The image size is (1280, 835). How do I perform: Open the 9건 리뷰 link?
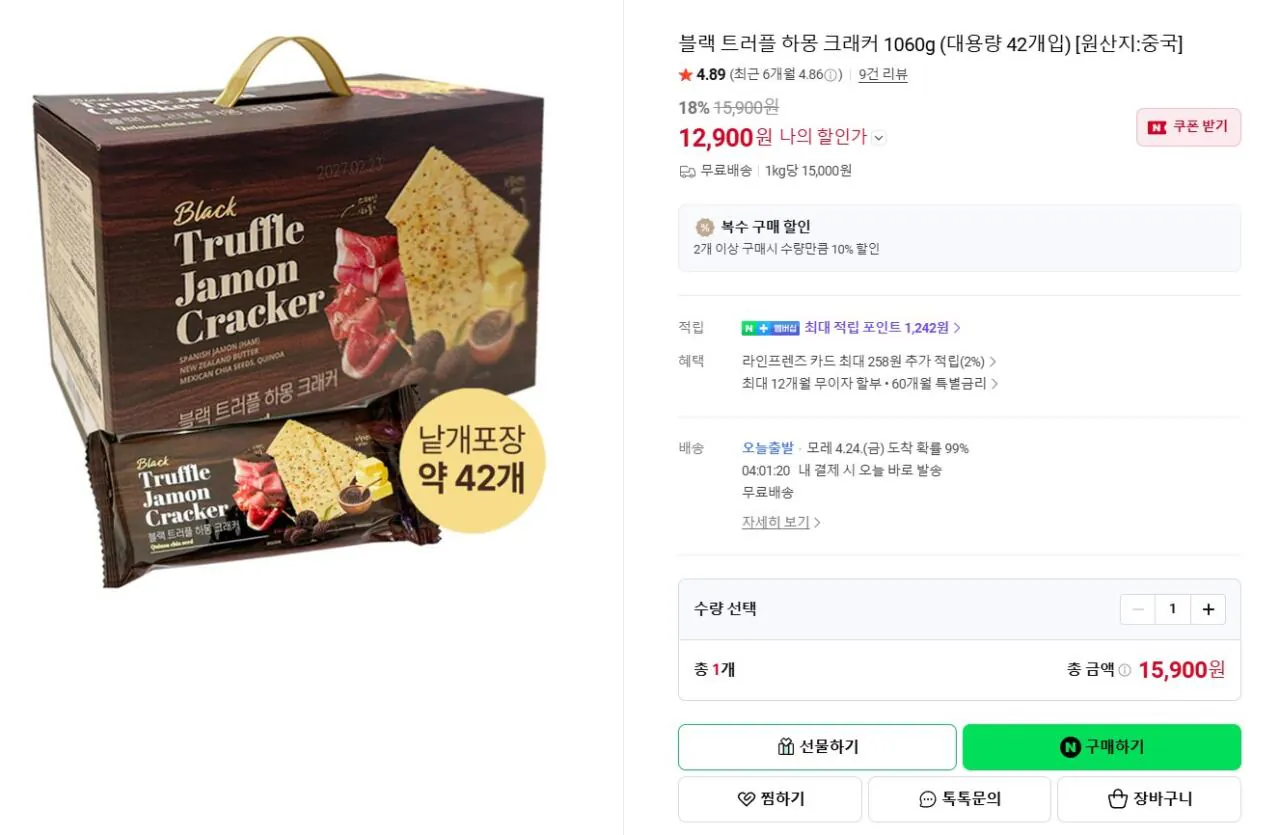tap(881, 74)
